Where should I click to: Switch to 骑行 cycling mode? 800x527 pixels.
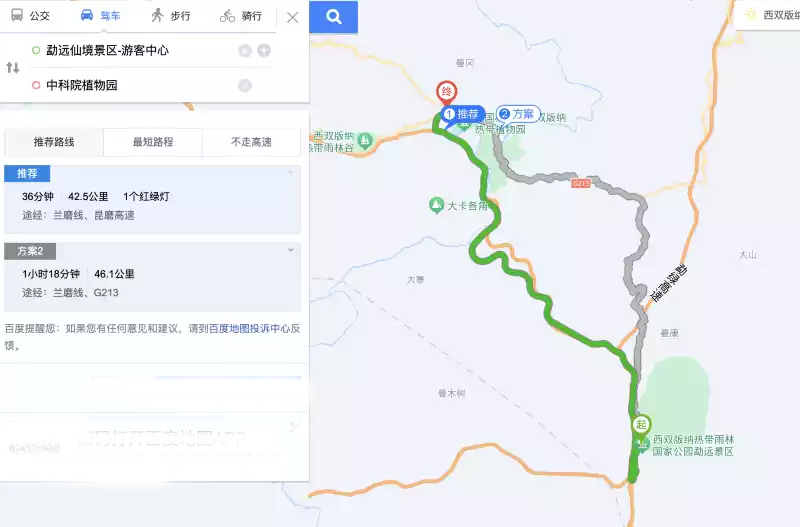241,16
